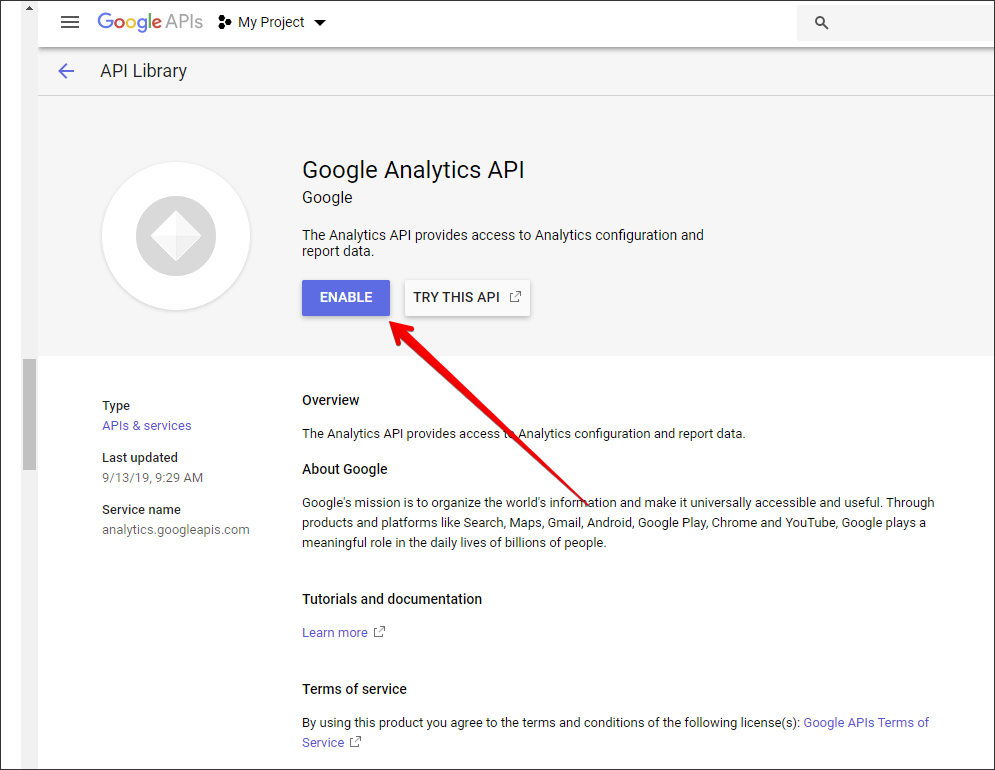Click the Type label in sidebar
Image resolution: width=995 pixels, height=770 pixels.
pyautogui.click(x=115, y=406)
